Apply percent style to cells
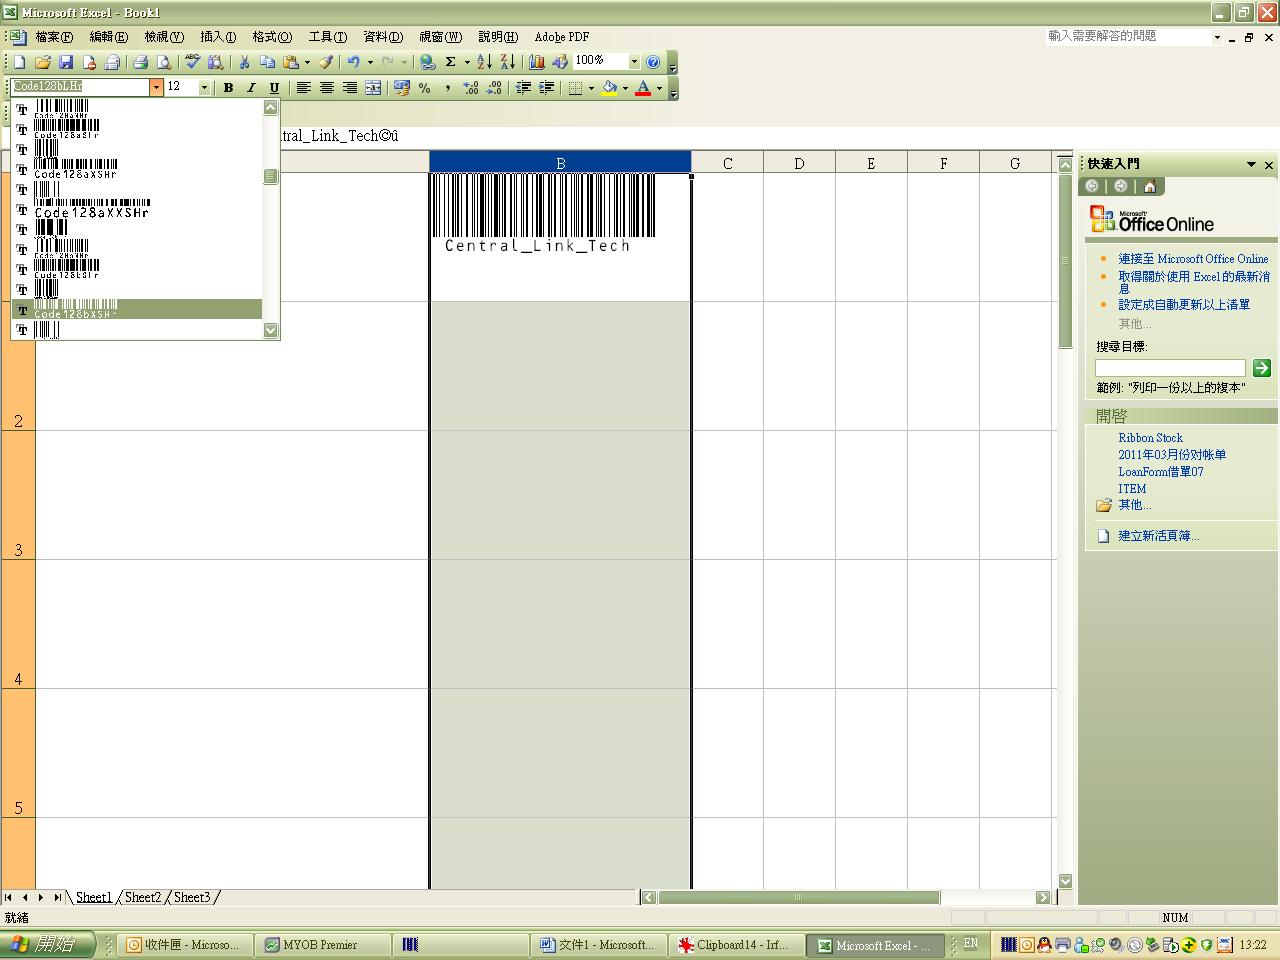1280x960 pixels. pyautogui.click(x=424, y=88)
